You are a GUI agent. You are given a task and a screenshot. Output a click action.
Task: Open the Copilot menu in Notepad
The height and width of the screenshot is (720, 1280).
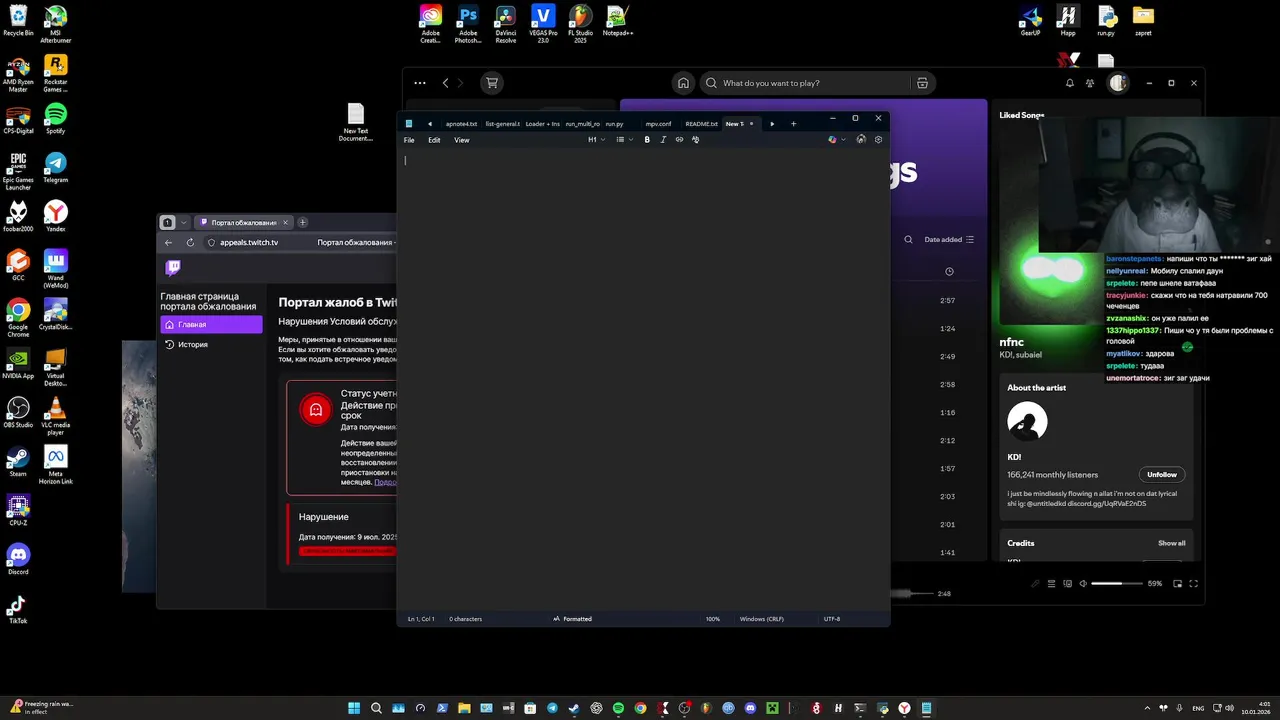coord(836,140)
